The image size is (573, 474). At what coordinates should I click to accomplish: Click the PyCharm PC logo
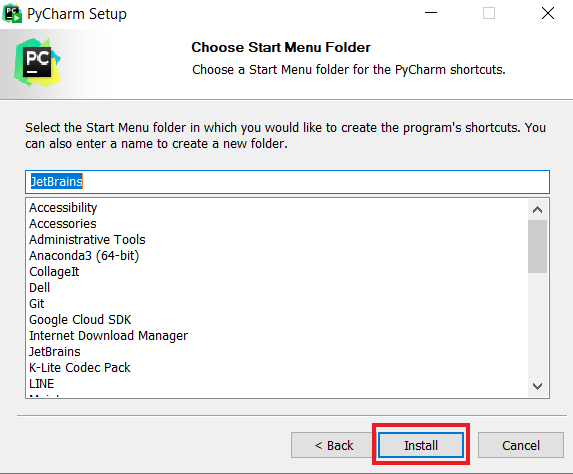(37, 62)
